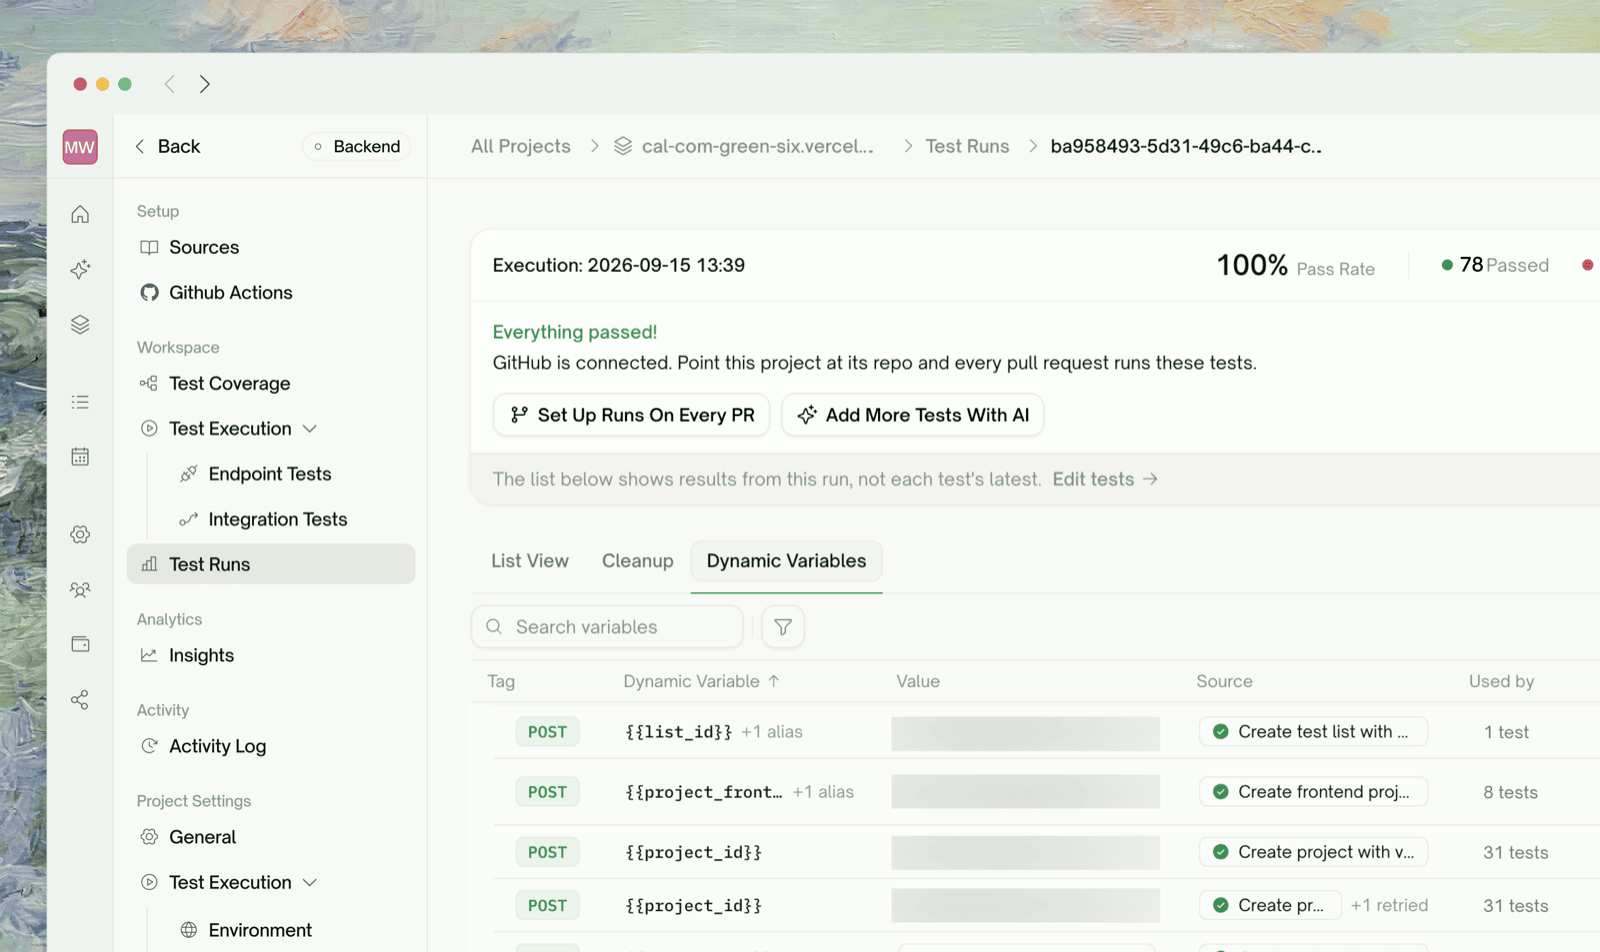Open the team members icon in left rail

tap(80, 589)
